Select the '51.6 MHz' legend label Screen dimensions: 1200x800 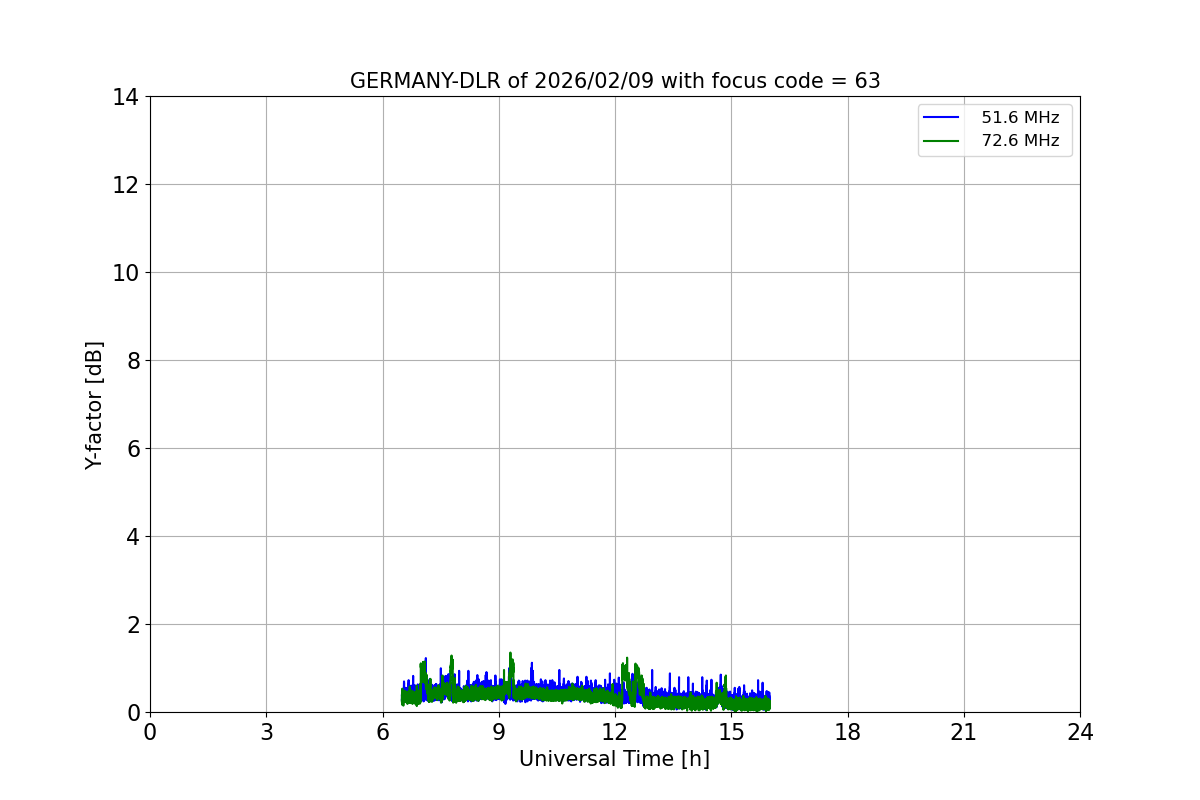click(x=1020, y=118)
